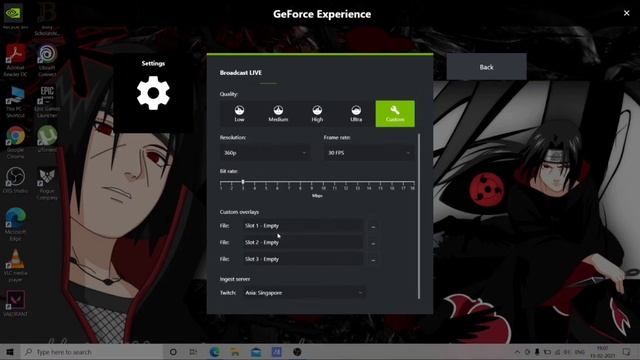Open Task View on the taskbar

coord(193,352)
